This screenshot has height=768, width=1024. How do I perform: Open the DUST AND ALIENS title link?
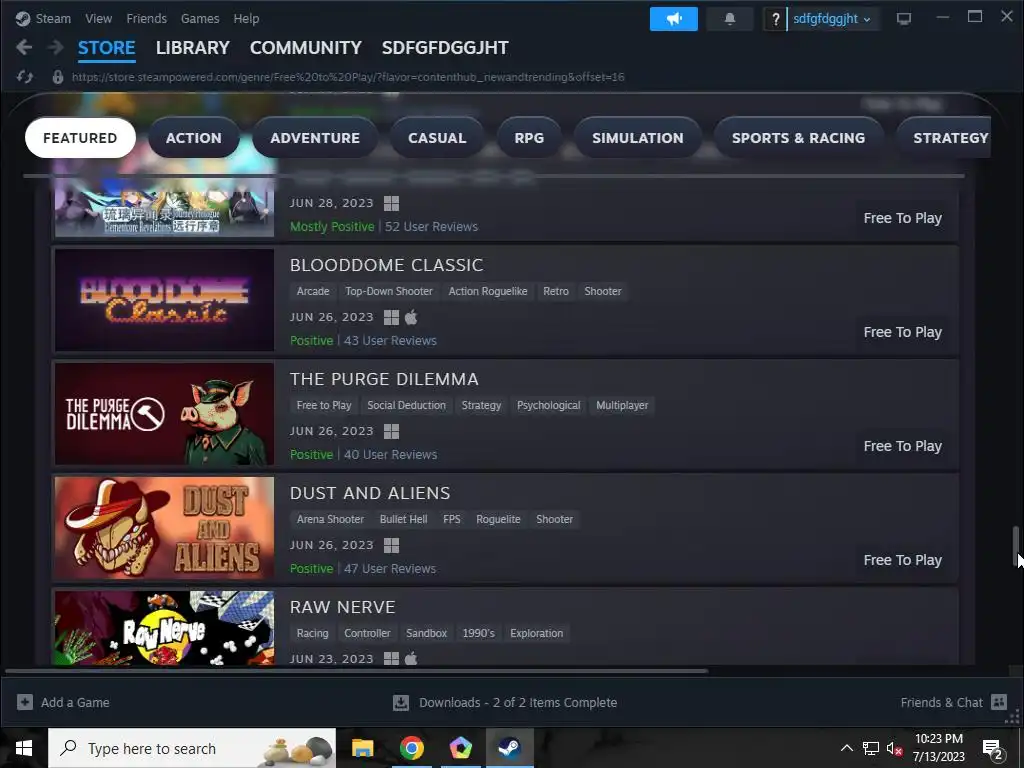pos(370,493)
